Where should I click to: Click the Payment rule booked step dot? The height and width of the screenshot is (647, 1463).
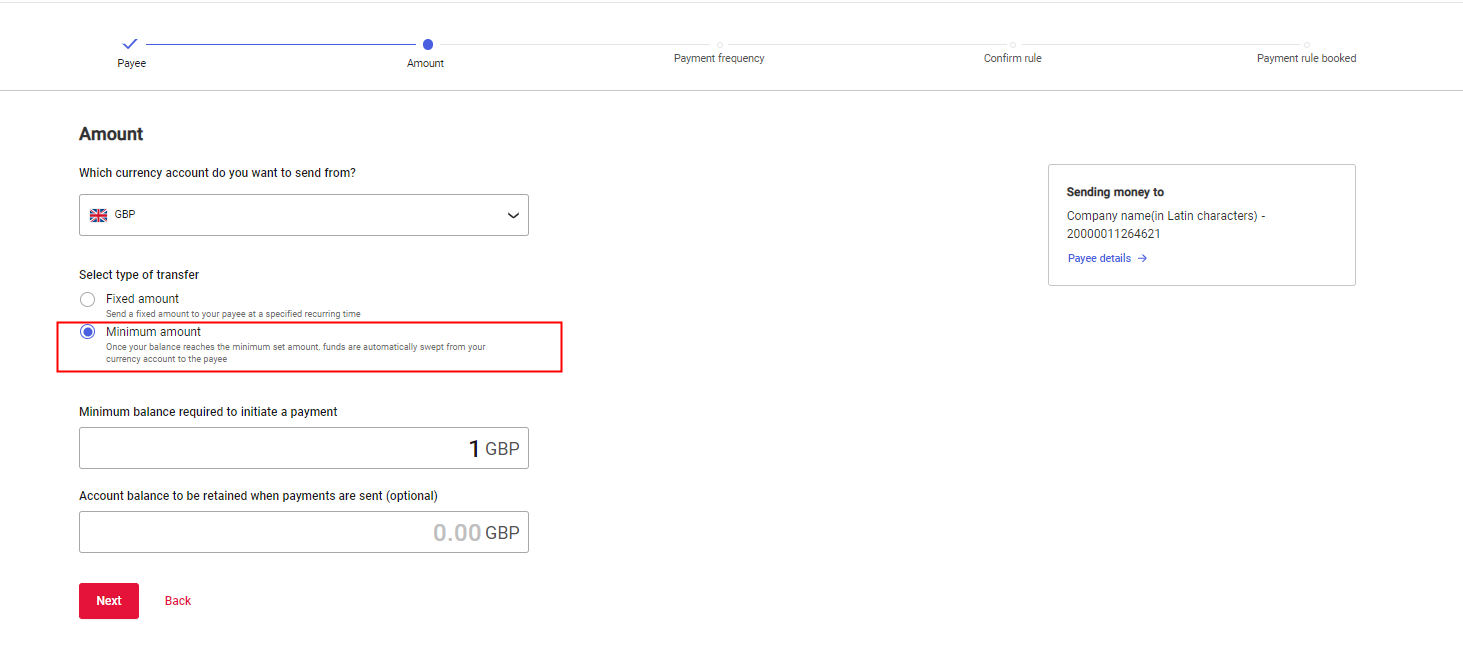pyautogui.click(x=1306, y=44)
